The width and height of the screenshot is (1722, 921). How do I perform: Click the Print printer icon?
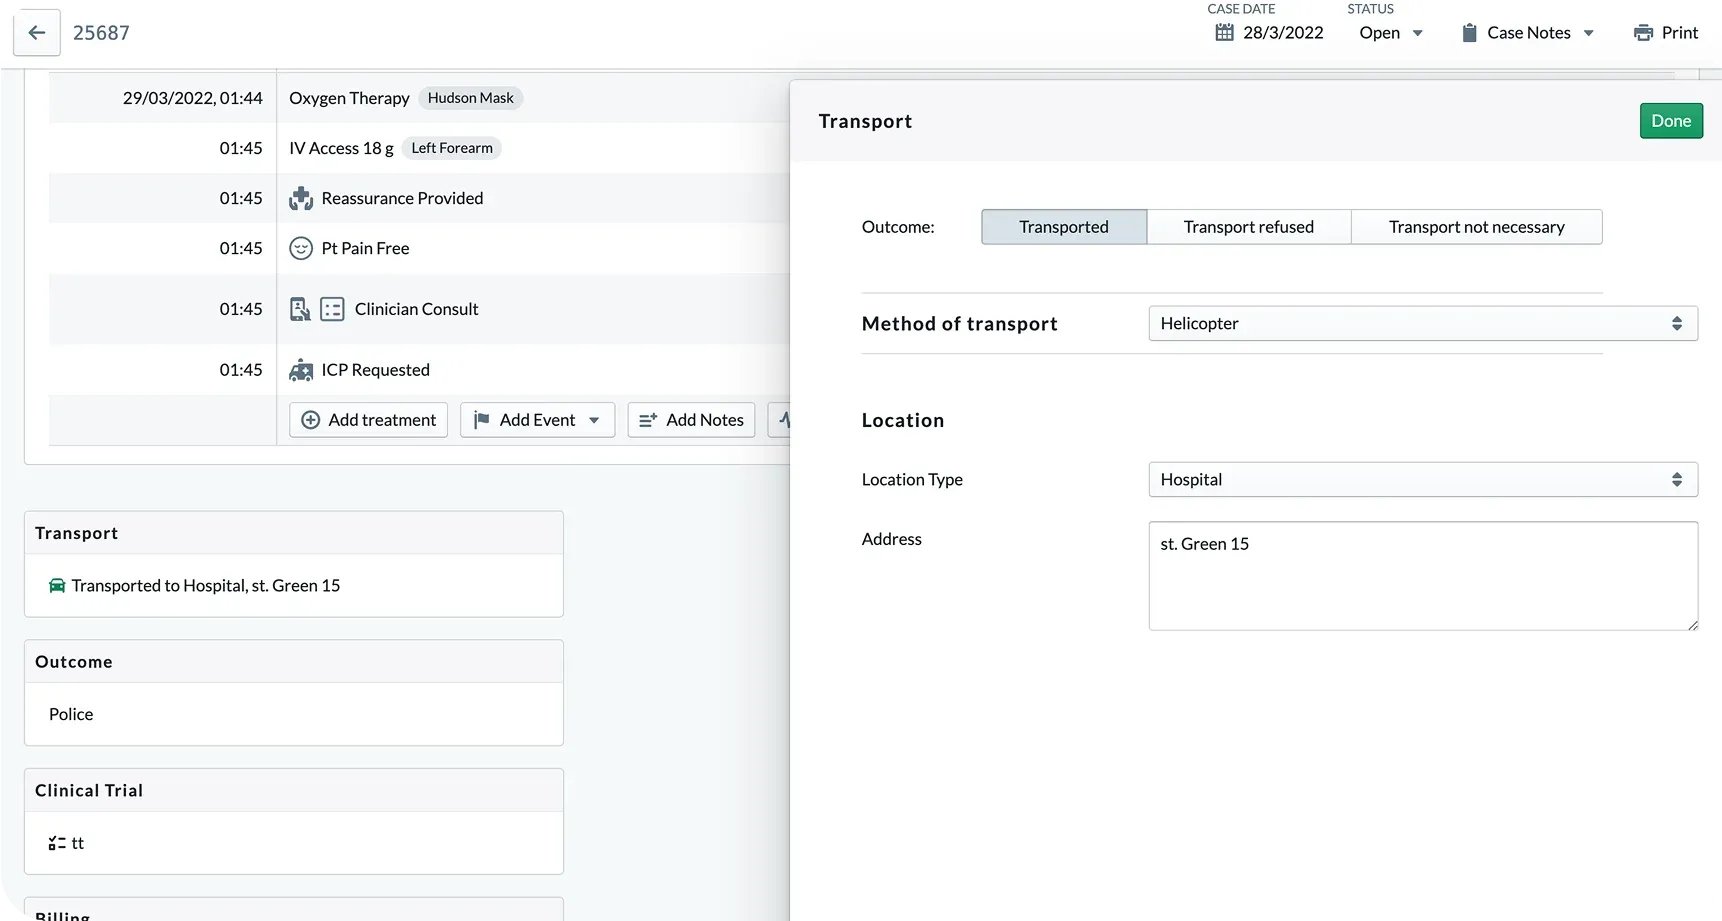tap(1643, 33)
